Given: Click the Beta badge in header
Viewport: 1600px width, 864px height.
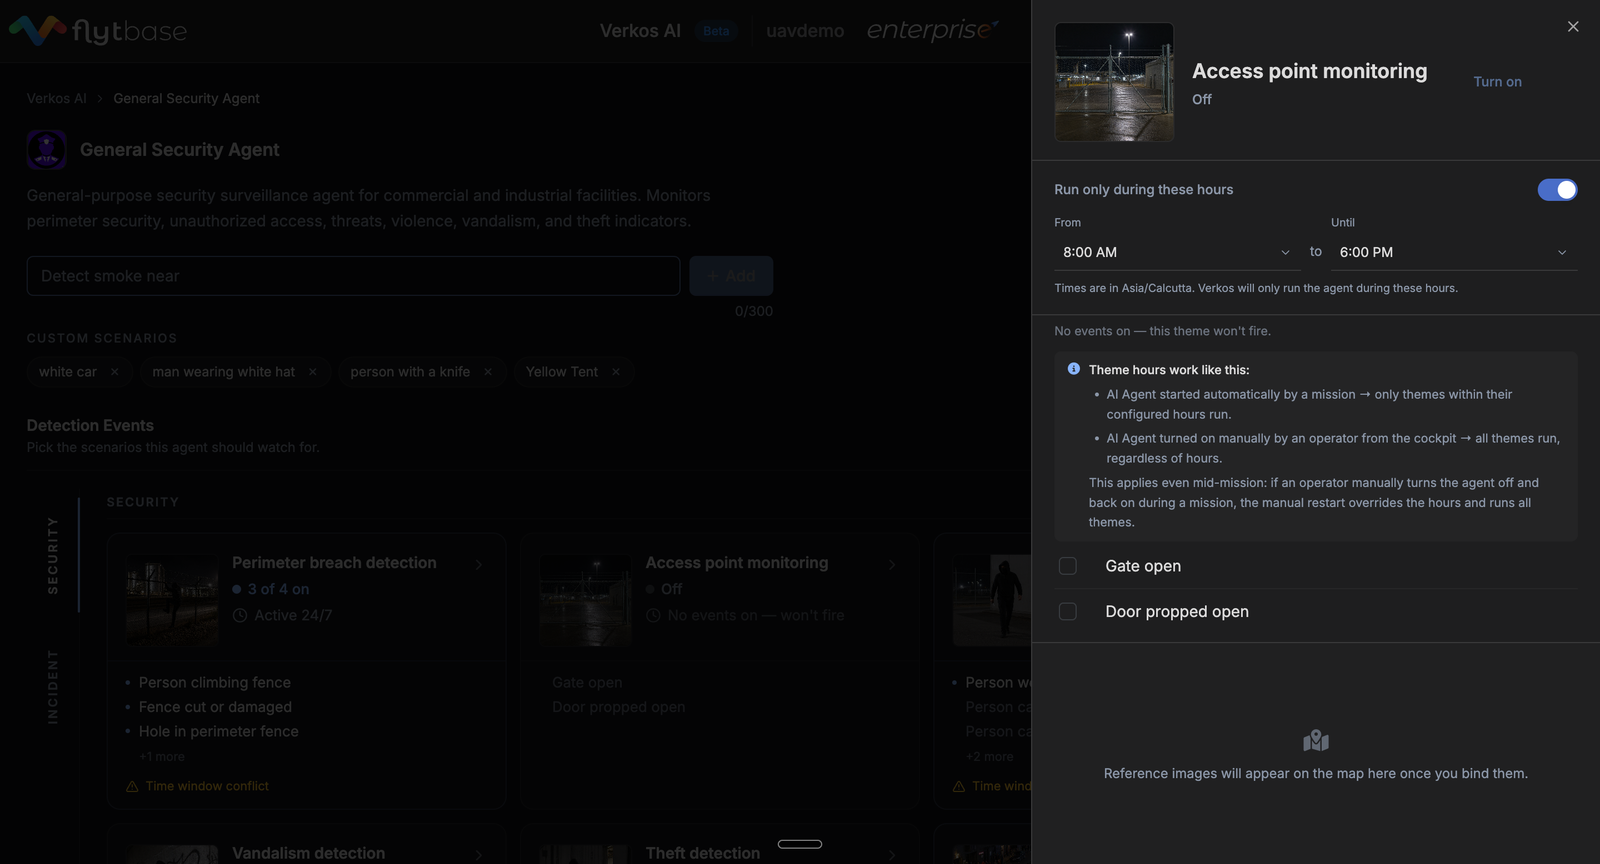Looking at the screenshot, I should [x=716, y=31].
